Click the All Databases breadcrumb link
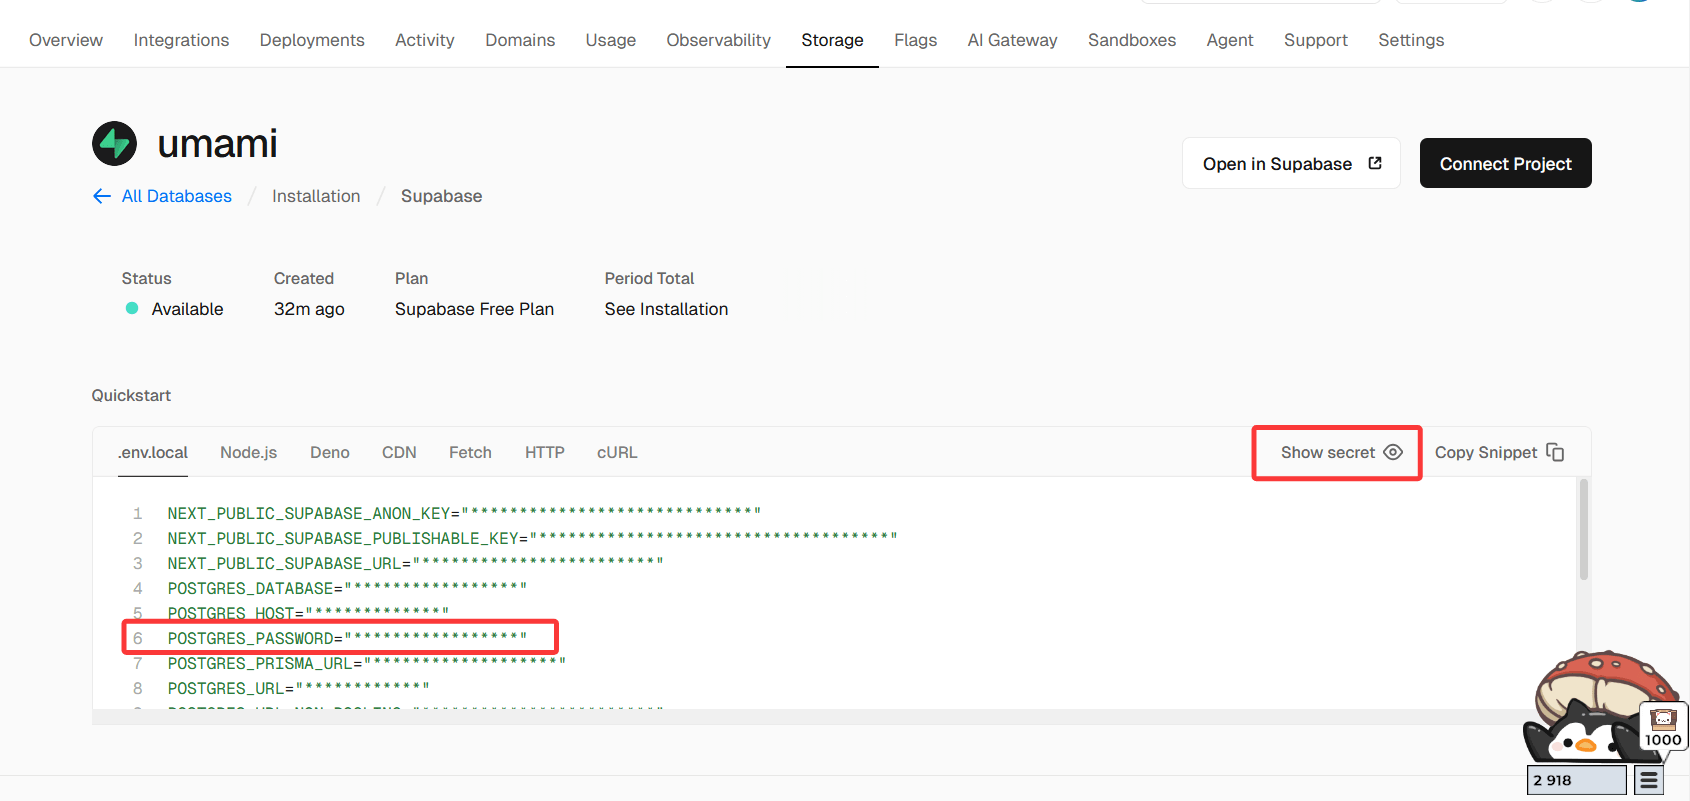1690x801 pixels. click(176, 196)
